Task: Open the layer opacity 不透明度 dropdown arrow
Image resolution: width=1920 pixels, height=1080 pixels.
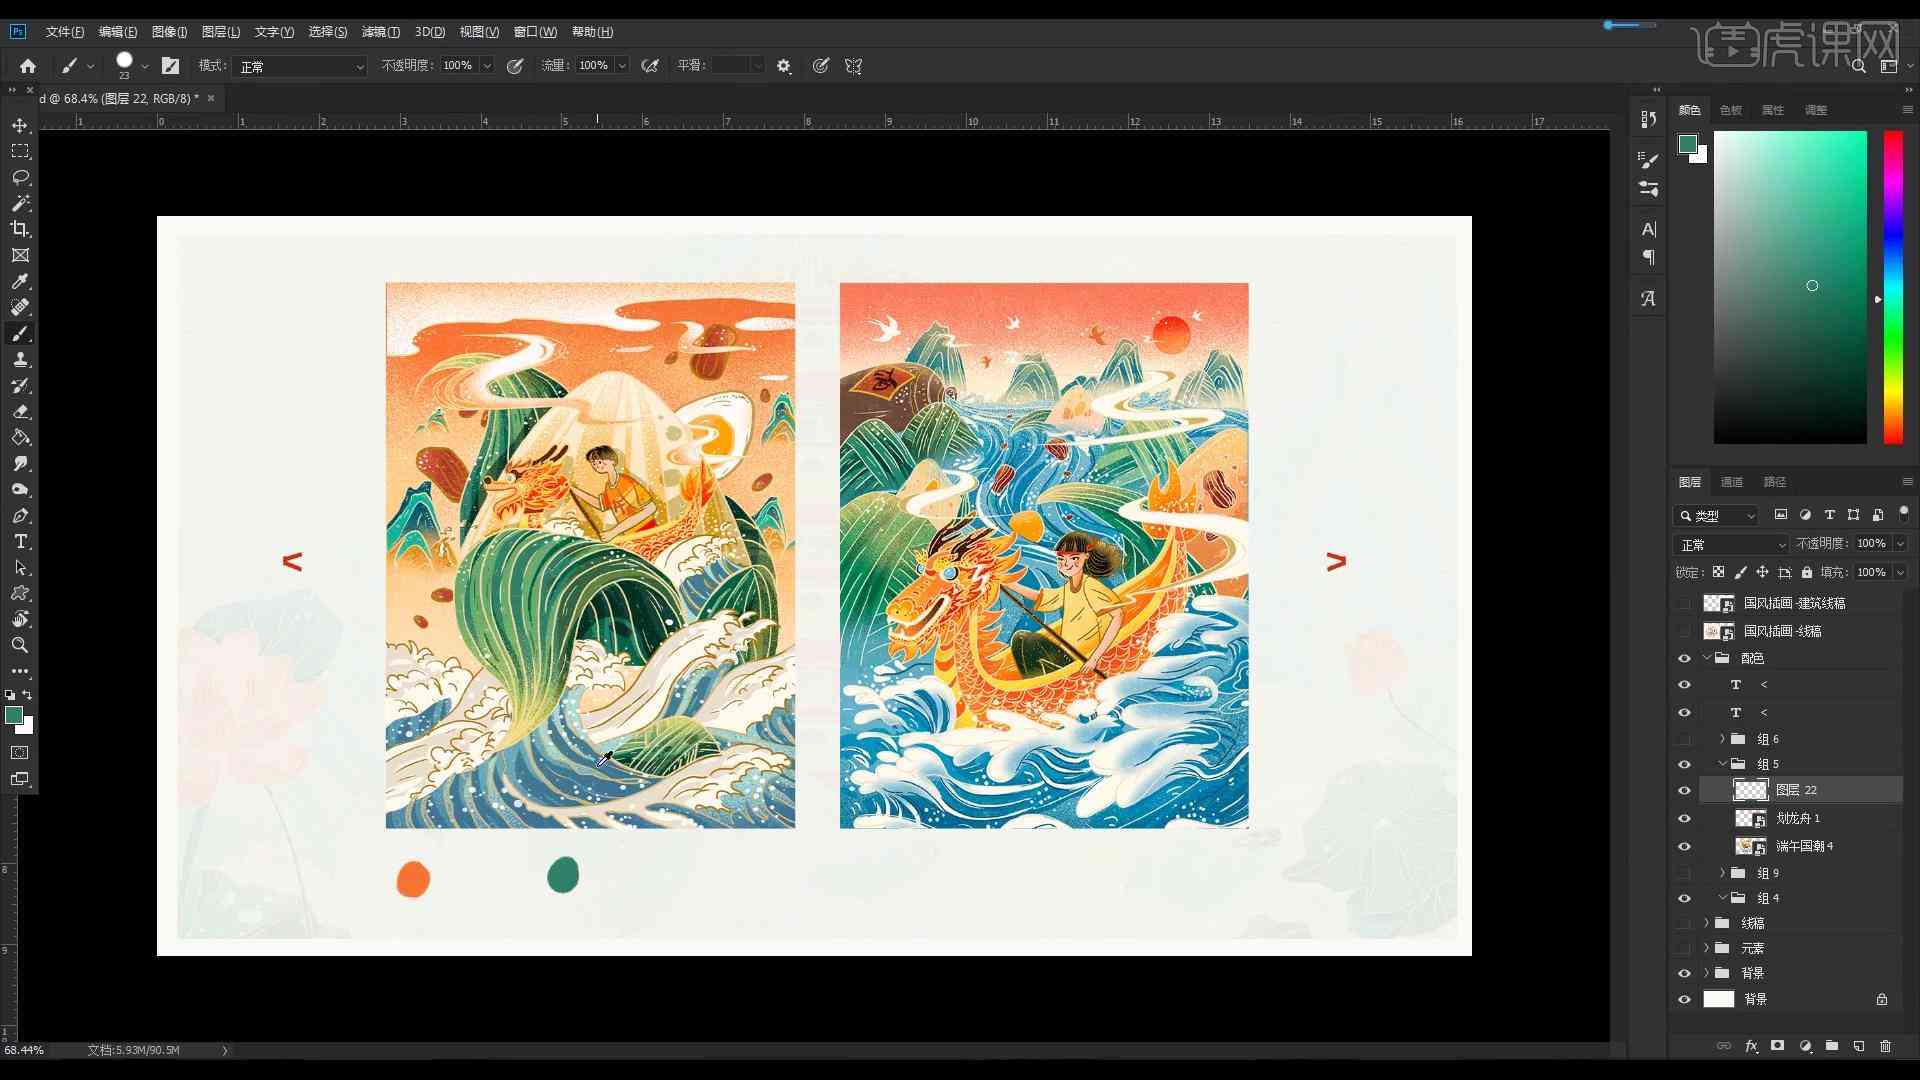Action: pos(1899,544)
